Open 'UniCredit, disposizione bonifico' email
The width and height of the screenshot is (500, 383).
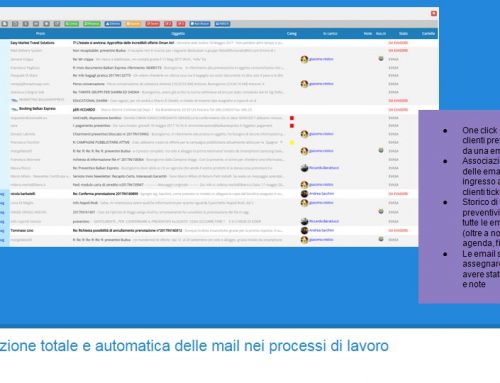97,118
